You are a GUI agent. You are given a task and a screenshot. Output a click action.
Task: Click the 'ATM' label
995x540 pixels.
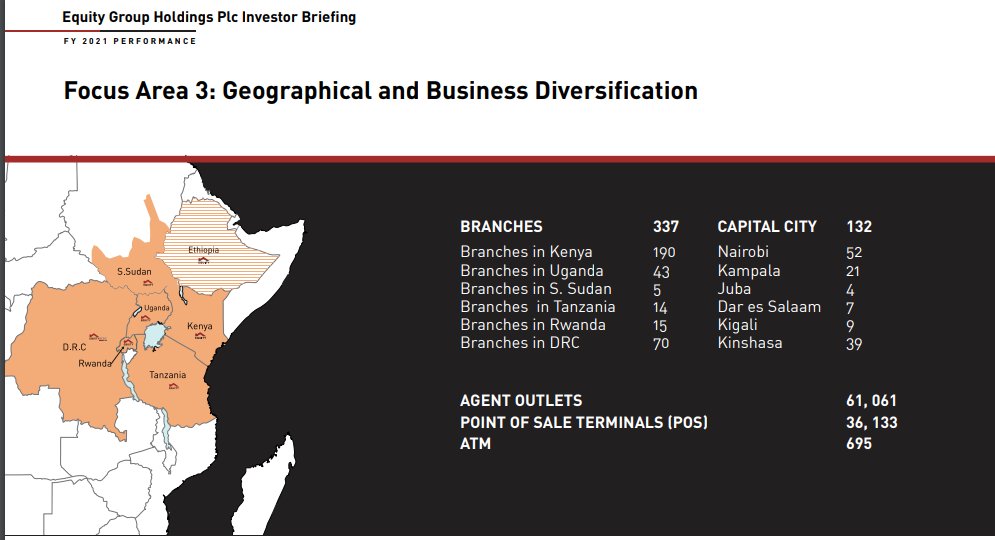tap(475, 444)
